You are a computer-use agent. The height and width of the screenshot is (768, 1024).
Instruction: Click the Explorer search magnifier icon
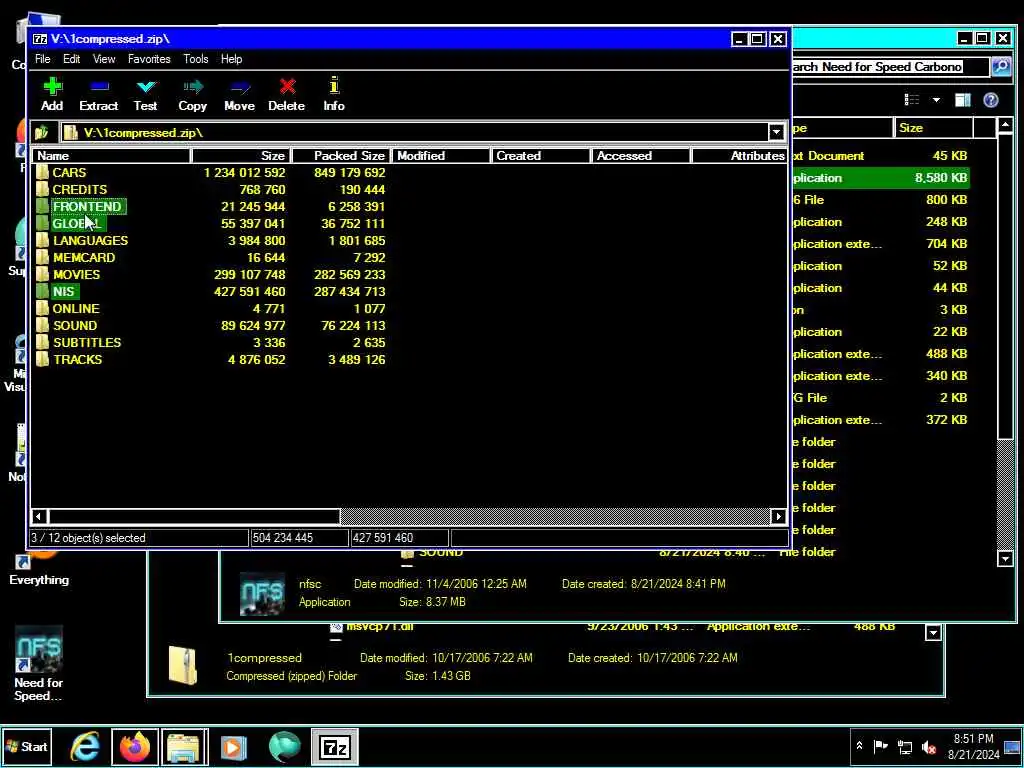[1000, 66]
